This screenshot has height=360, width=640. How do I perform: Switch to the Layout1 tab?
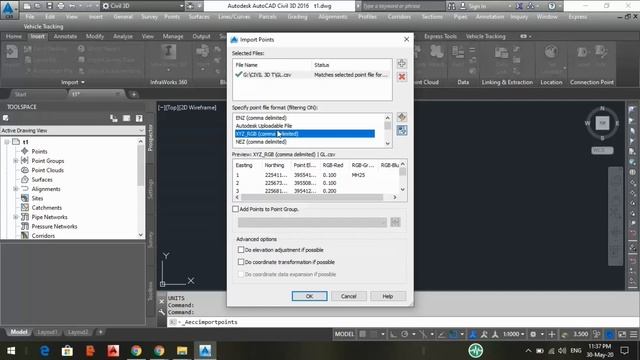(47, 332)
